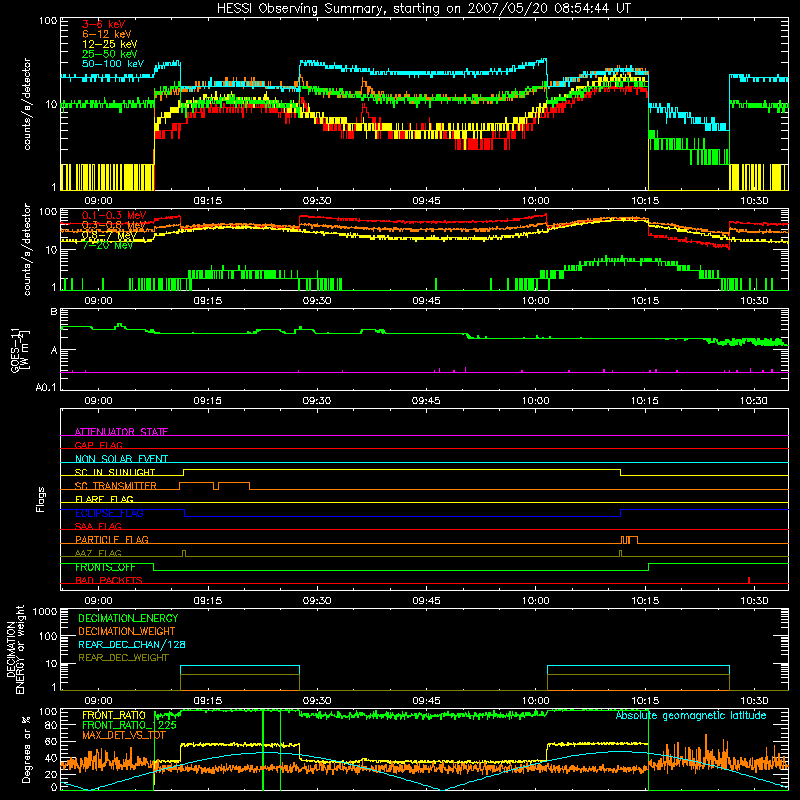
Task: Select the 3-6 keV legend label
Action: 104,24
